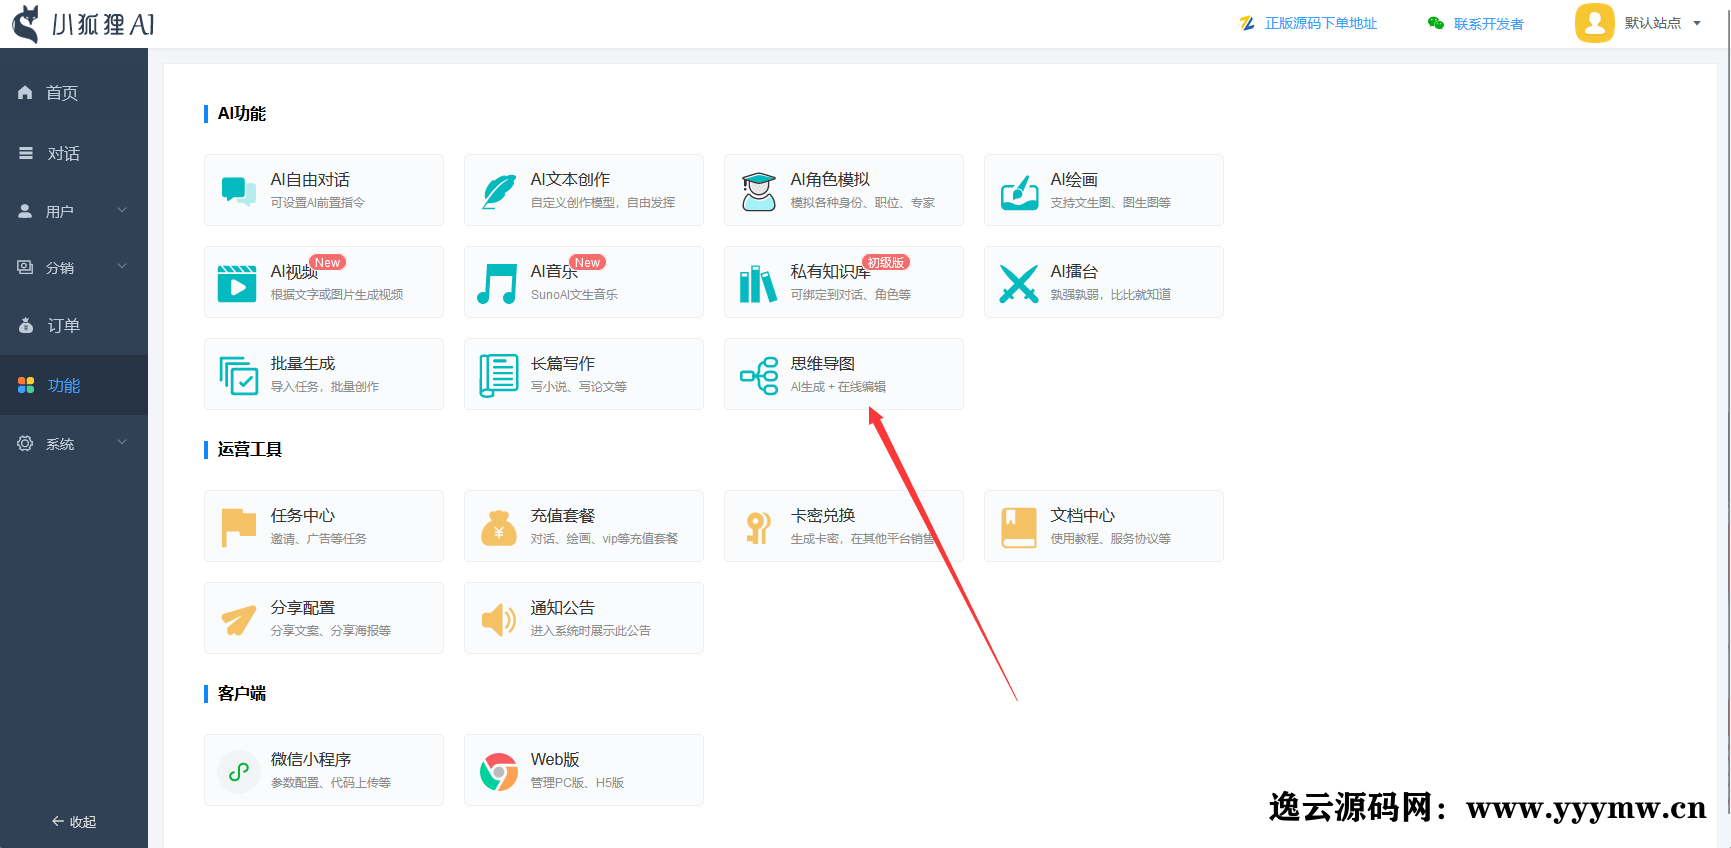Image resolution: width=1731 pixels, height=848 pixels.
Task: Click the 订单 money bag sidebar icon
Action: [x=26, y=325]
